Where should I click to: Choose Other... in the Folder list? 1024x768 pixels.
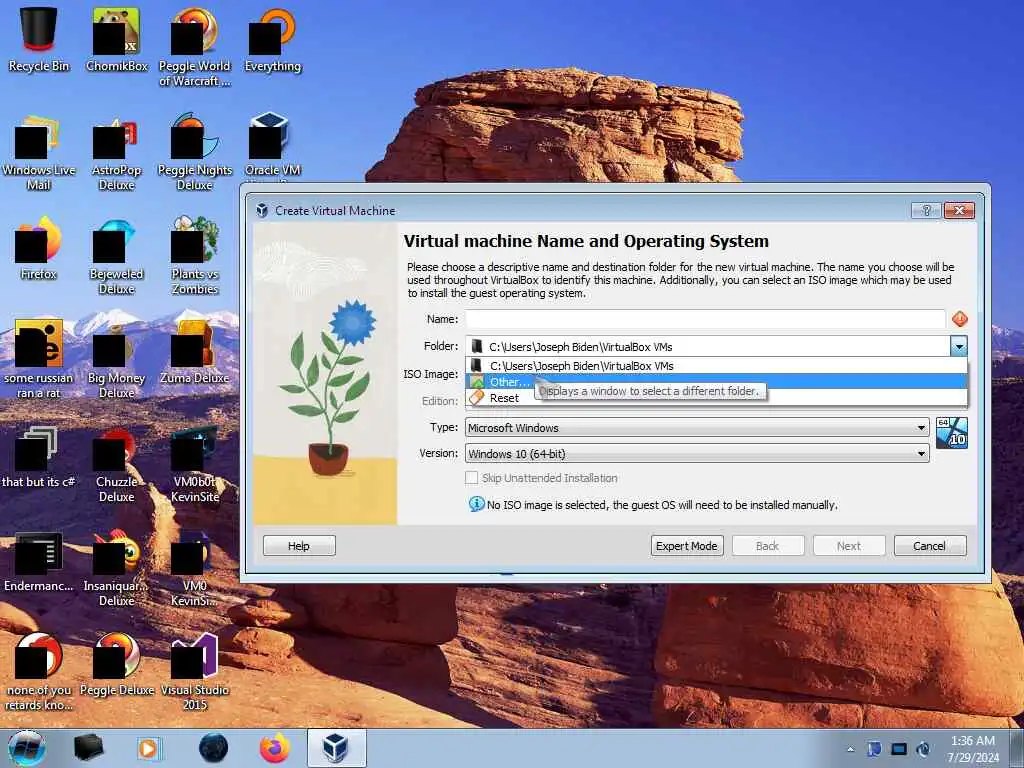point(716,381)
